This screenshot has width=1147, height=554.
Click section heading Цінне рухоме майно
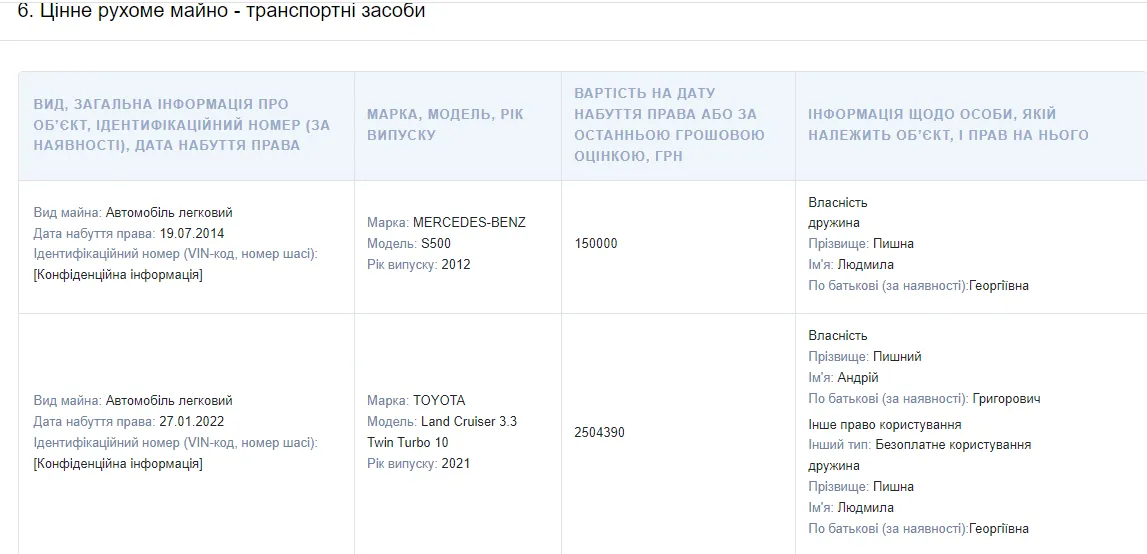pyautogui.click(x=221, y=12)
